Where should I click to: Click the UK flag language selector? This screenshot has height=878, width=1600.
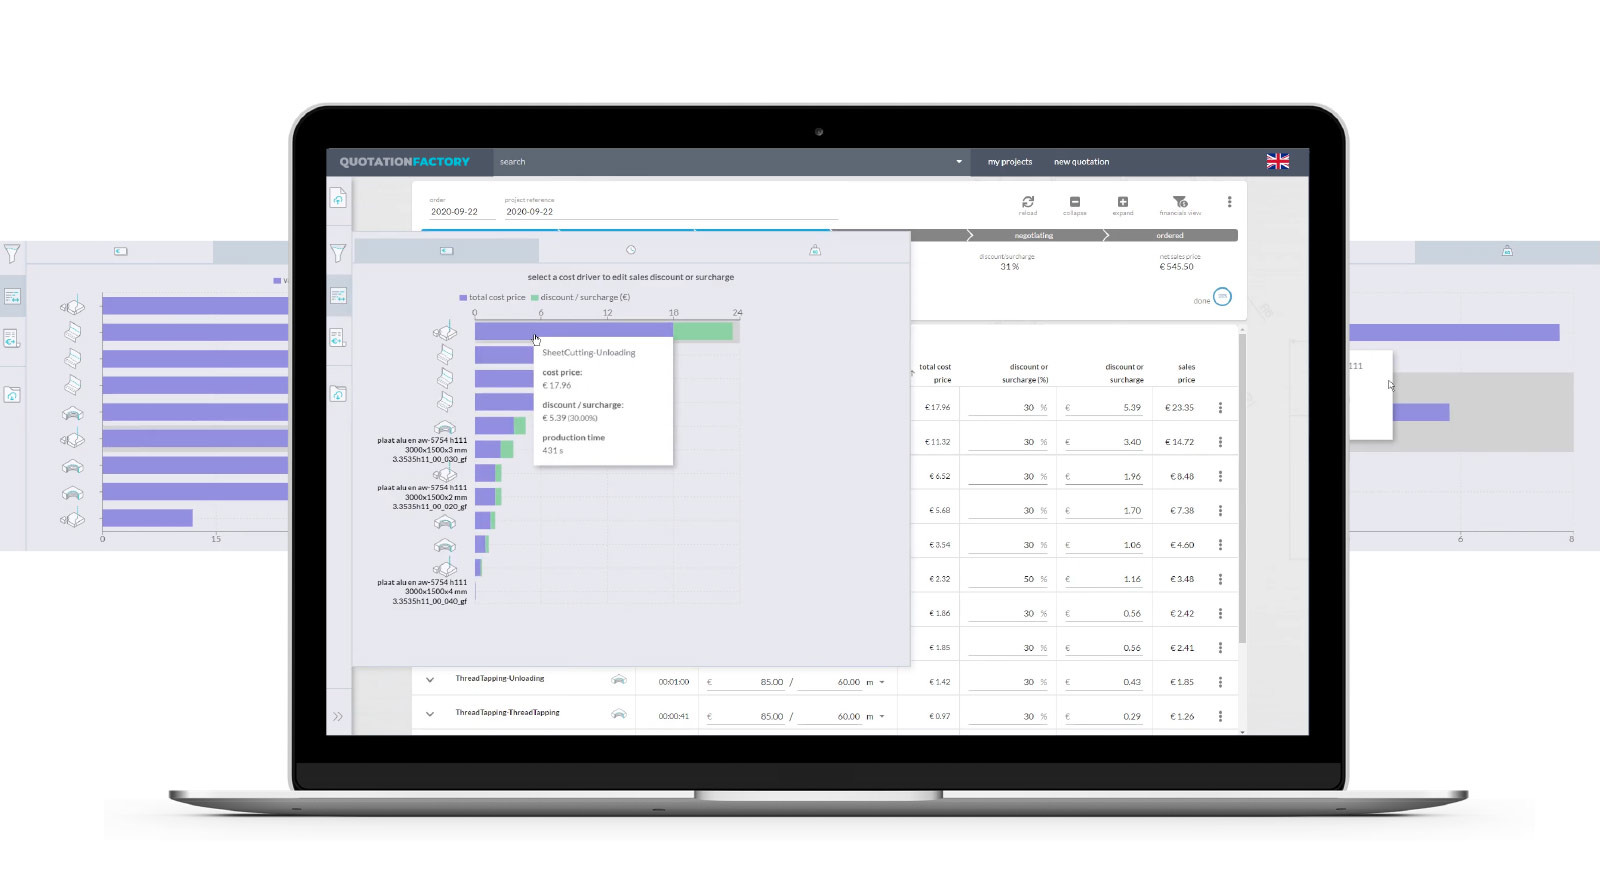(x=1278, y=162)
